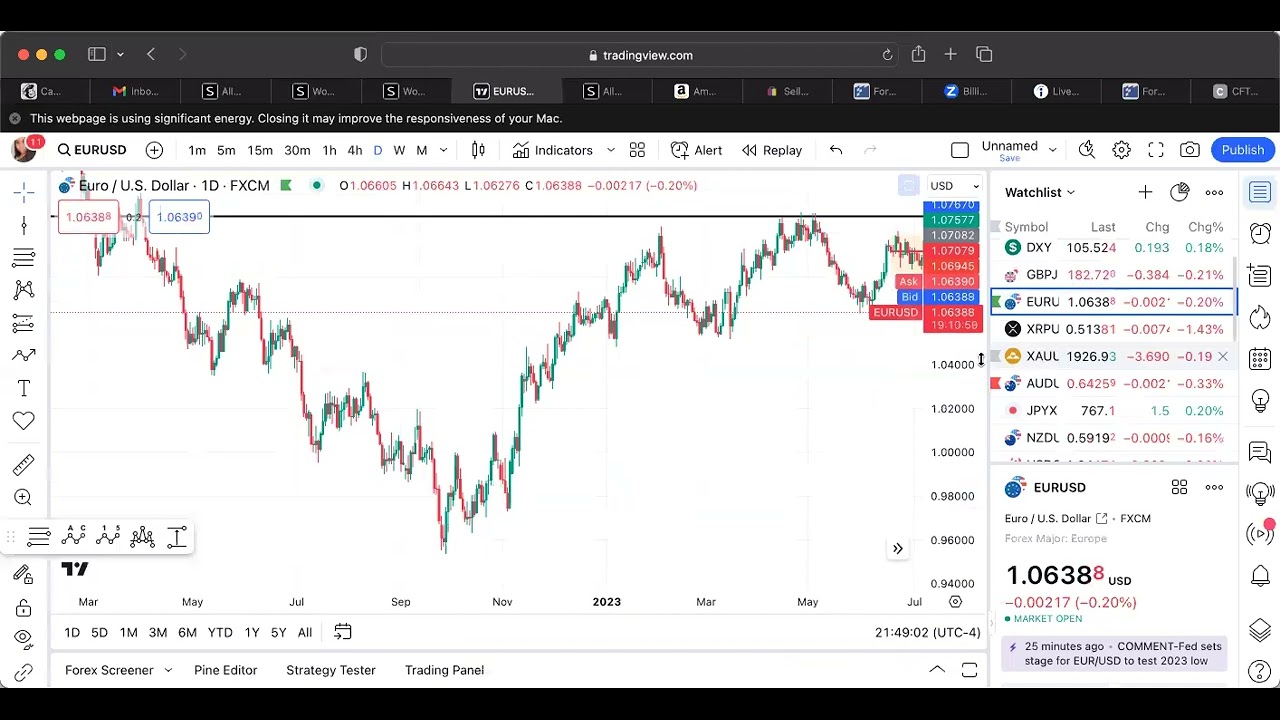Select the 1m timeframe
The width and height of the screenshot is (1280, 720).
pos(197,150)
